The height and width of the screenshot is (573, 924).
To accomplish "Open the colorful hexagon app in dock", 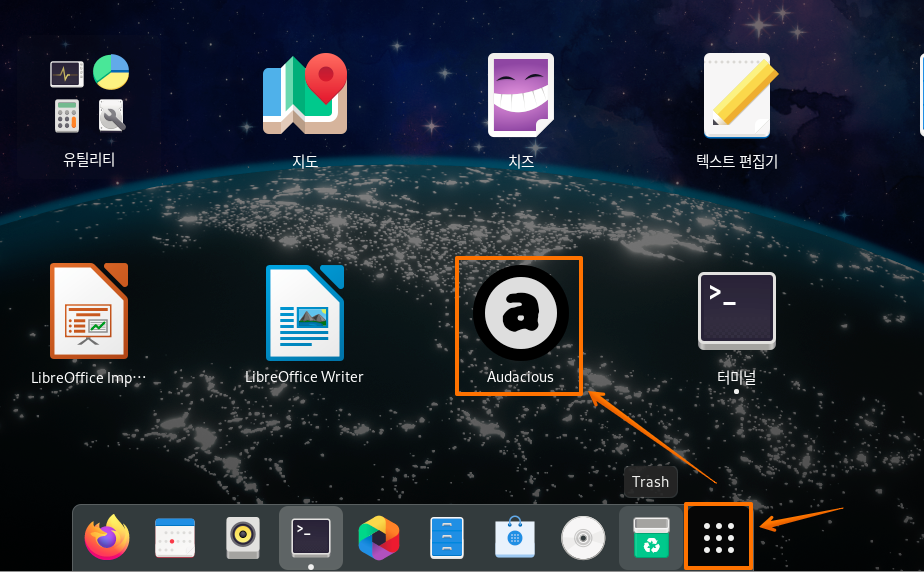I will pos(379,538).
